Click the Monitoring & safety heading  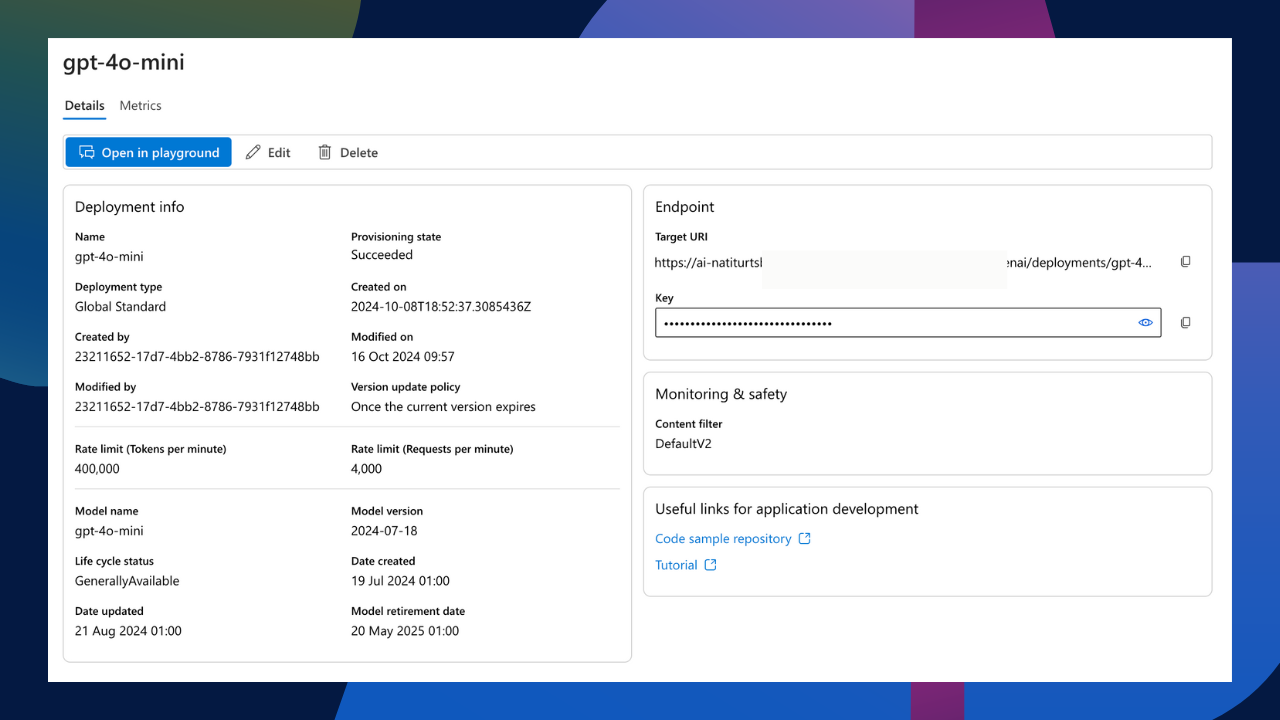tap(721, 394)
